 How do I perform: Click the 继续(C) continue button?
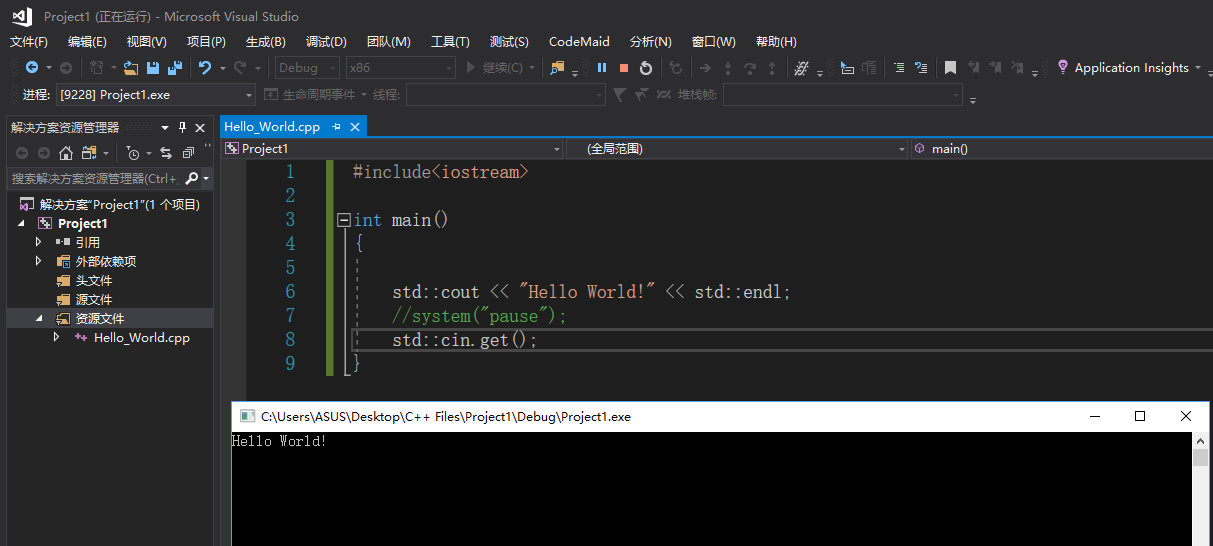(x=494, y=67)
